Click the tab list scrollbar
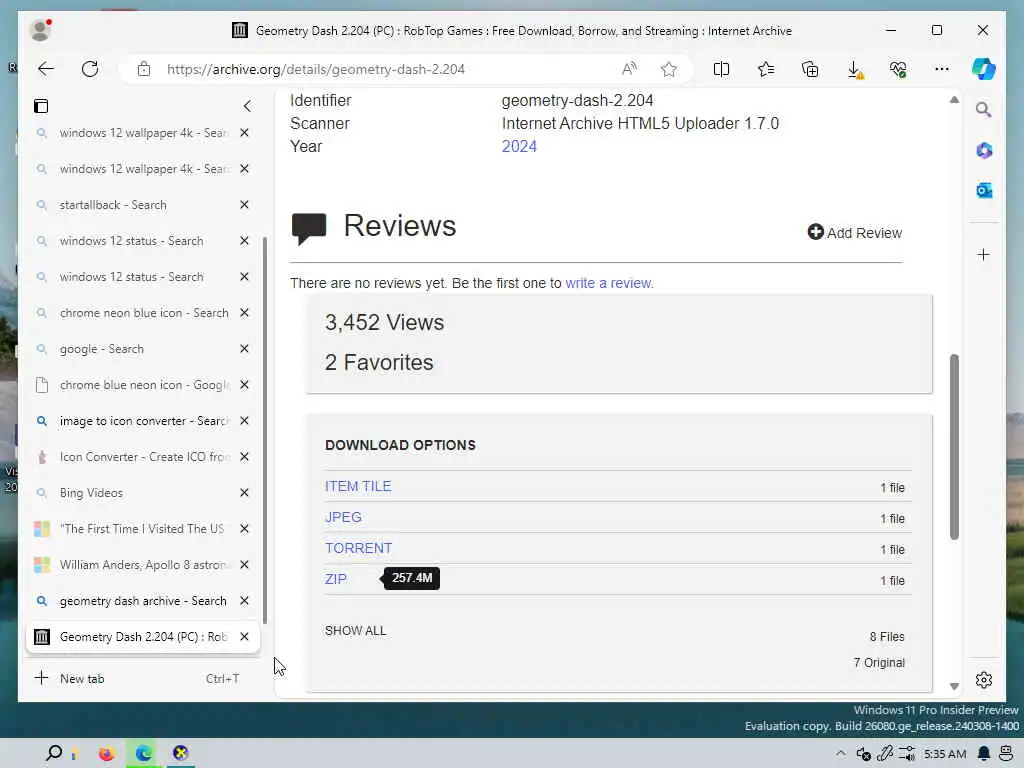1024x768 pixels. 264,430
